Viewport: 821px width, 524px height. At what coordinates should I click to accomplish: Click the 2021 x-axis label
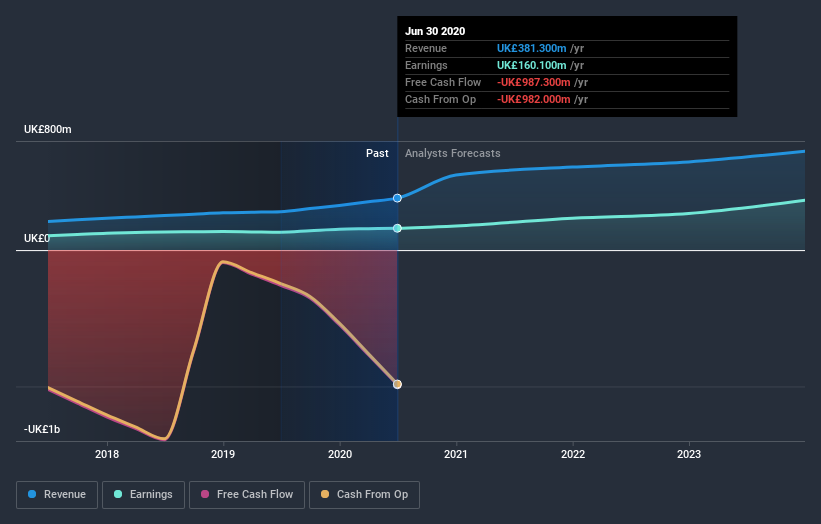(456, 454)
